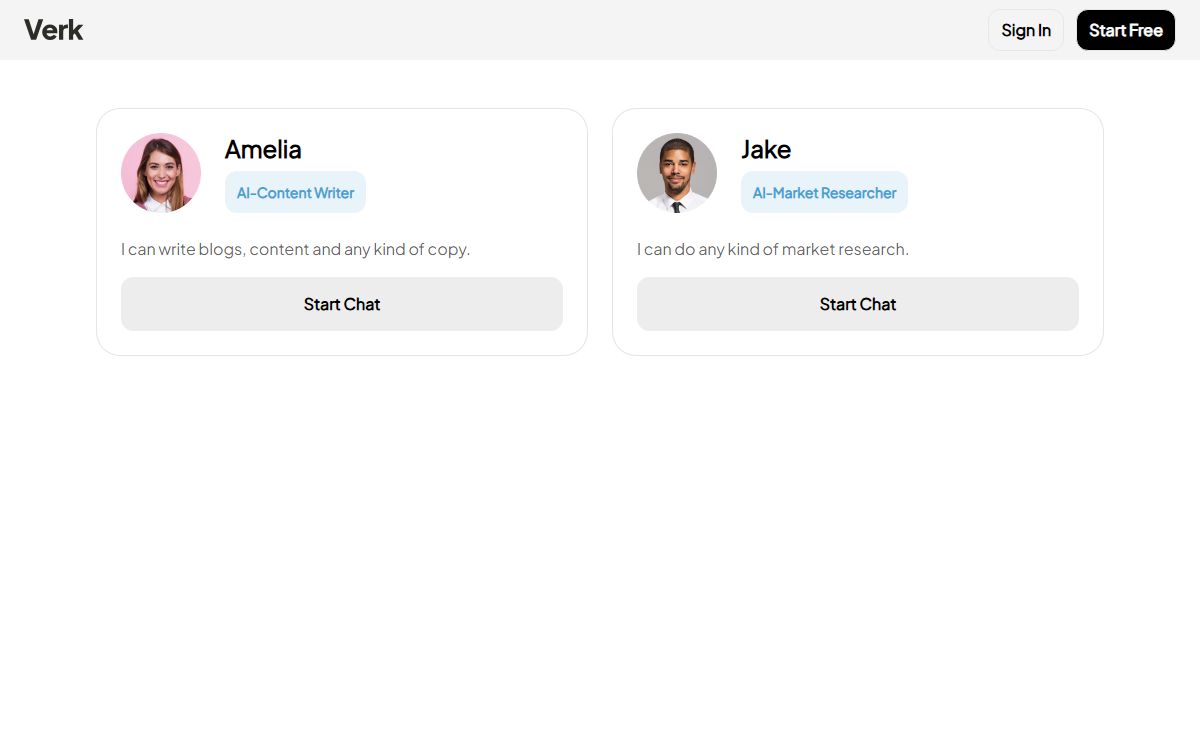Image resolution: width=1200 pixels, height=740 pixels.
Task: Click the black Start Free button
Action: point(1126,30)
